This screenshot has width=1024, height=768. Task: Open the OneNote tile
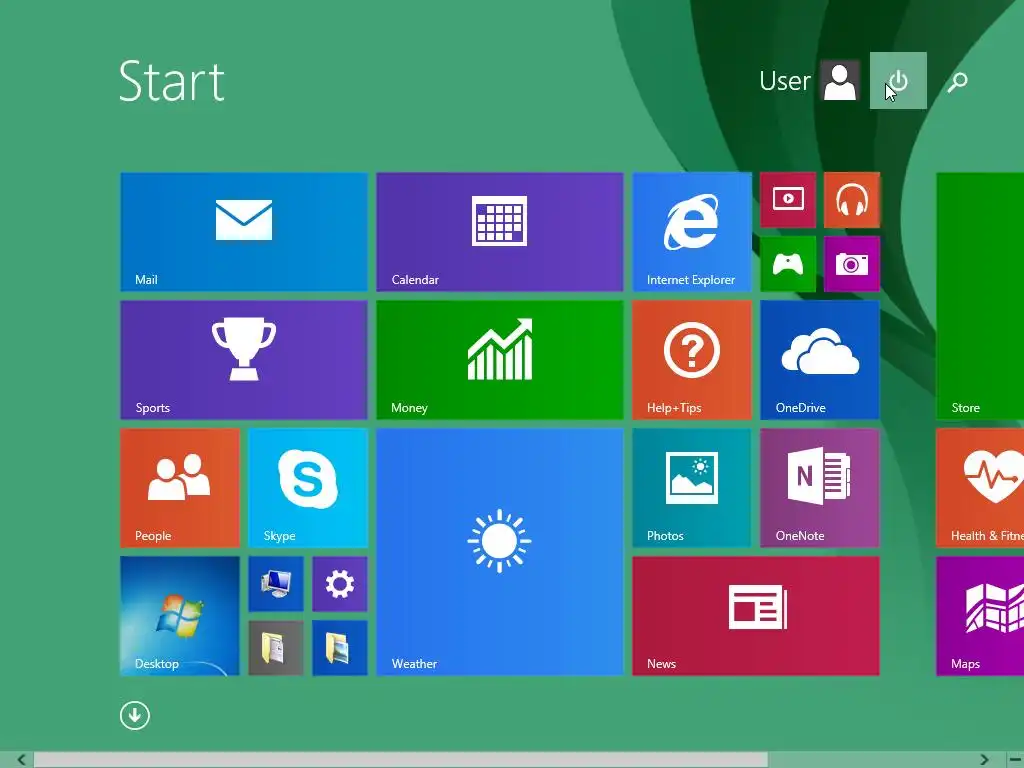click(820, 487)
